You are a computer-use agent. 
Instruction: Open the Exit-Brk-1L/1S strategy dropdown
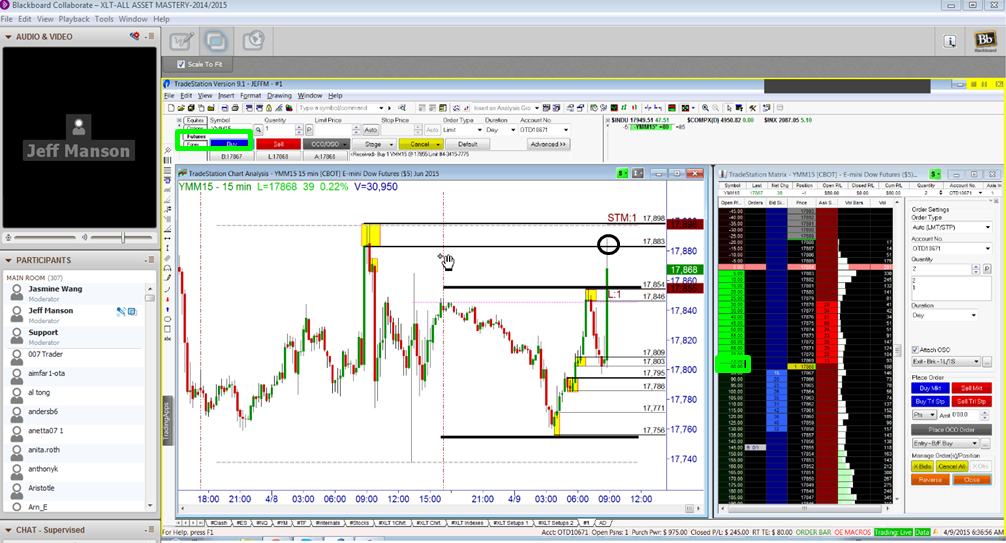(x=946, y=361)
